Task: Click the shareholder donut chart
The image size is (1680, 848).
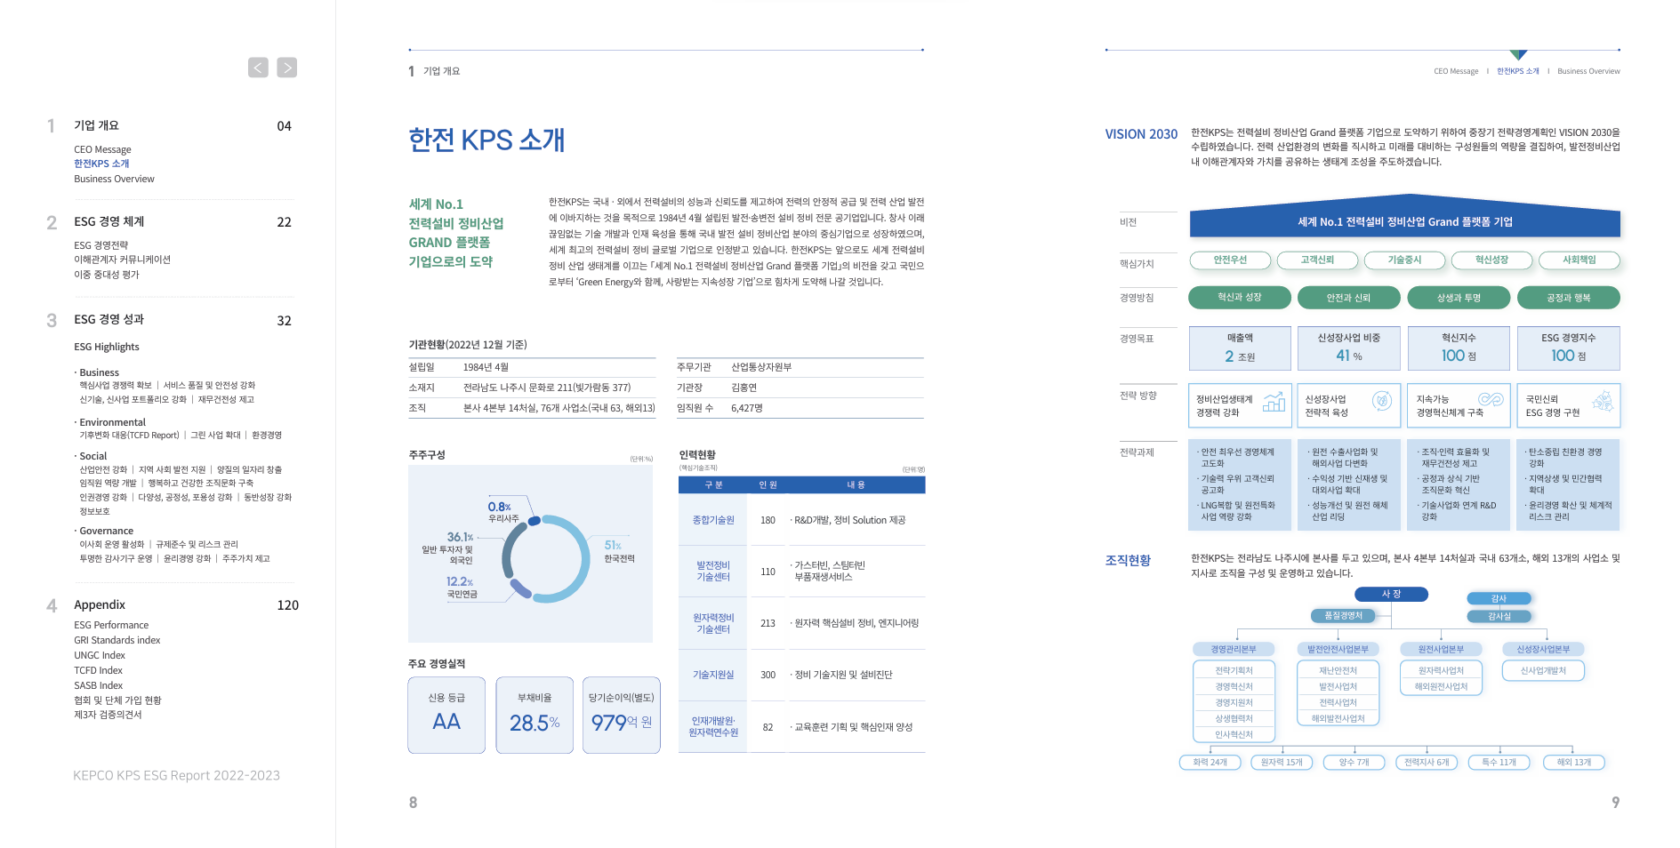Action: pyautogui.click(x=546, y=559)
